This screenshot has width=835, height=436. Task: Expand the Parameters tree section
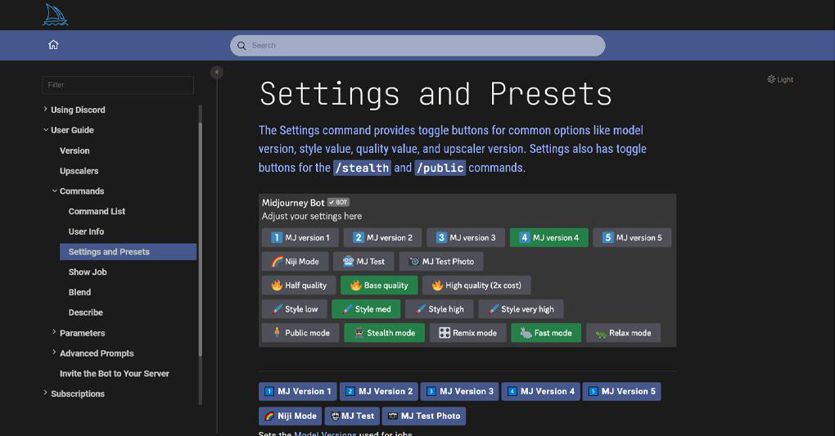click(54, 333)
